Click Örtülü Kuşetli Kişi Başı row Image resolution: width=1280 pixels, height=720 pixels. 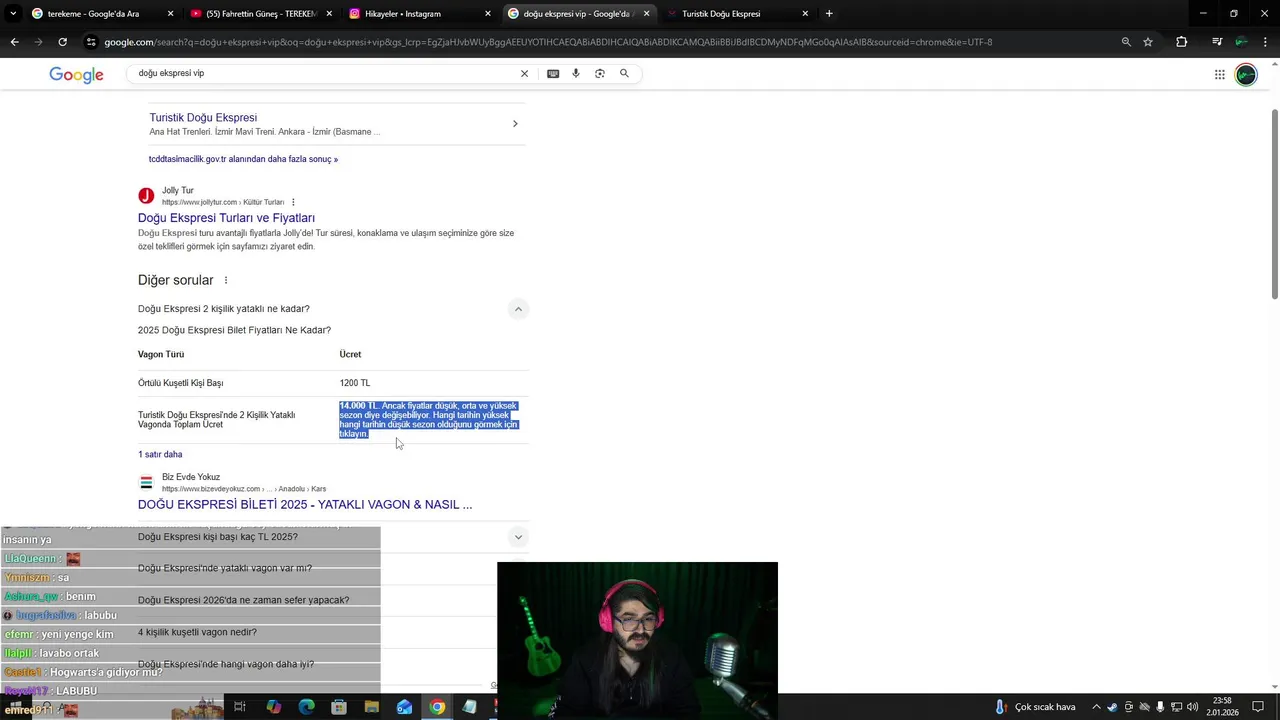(x=333, y=383)
